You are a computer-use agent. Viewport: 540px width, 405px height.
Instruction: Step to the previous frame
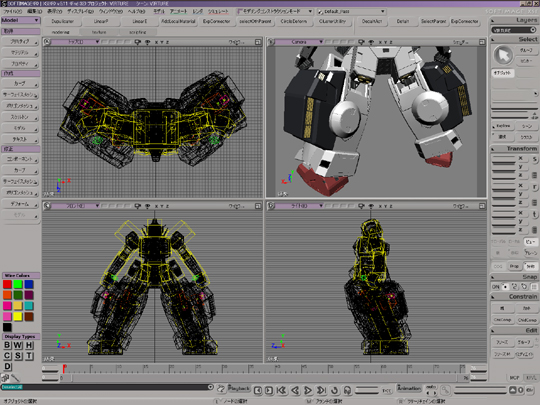click(x=258, y=390)
